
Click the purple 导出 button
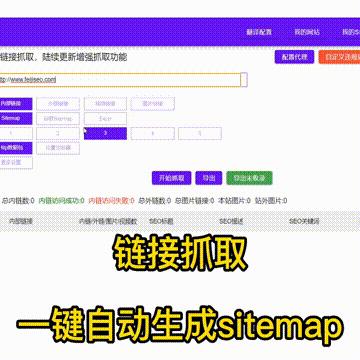(209, 178)
